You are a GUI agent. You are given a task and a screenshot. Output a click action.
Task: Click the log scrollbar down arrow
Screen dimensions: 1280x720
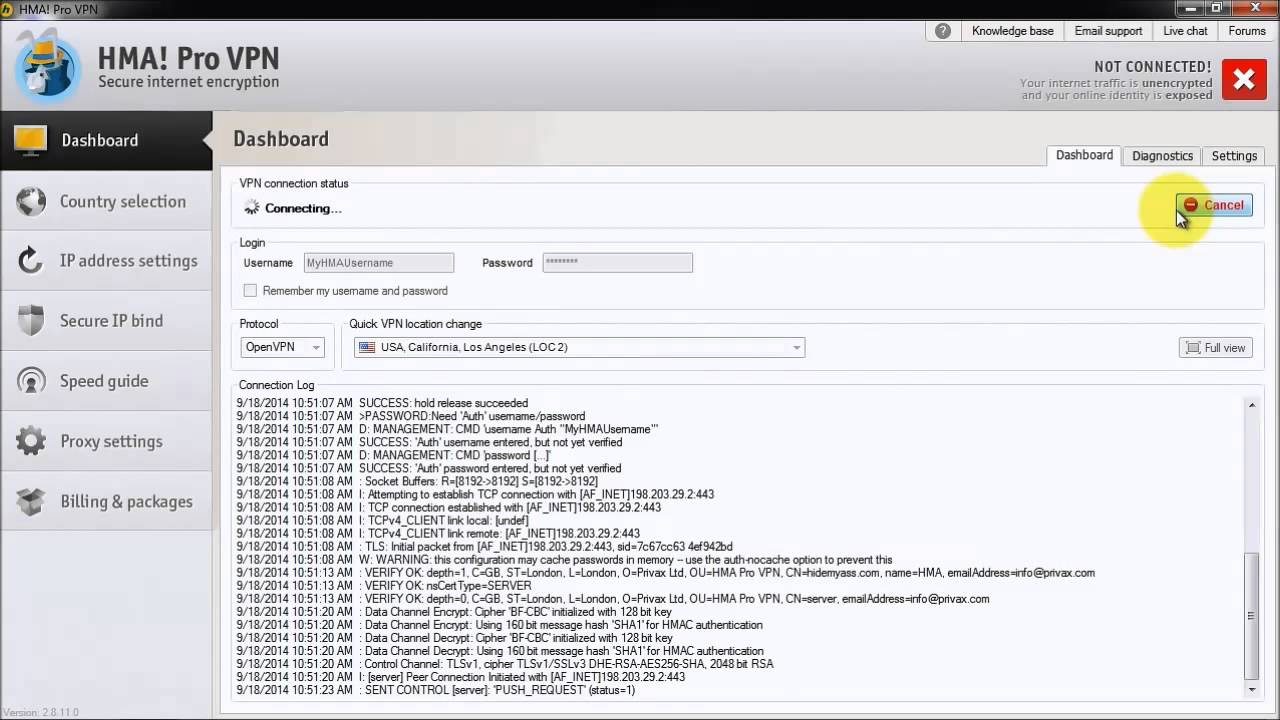pos(1252,689)
